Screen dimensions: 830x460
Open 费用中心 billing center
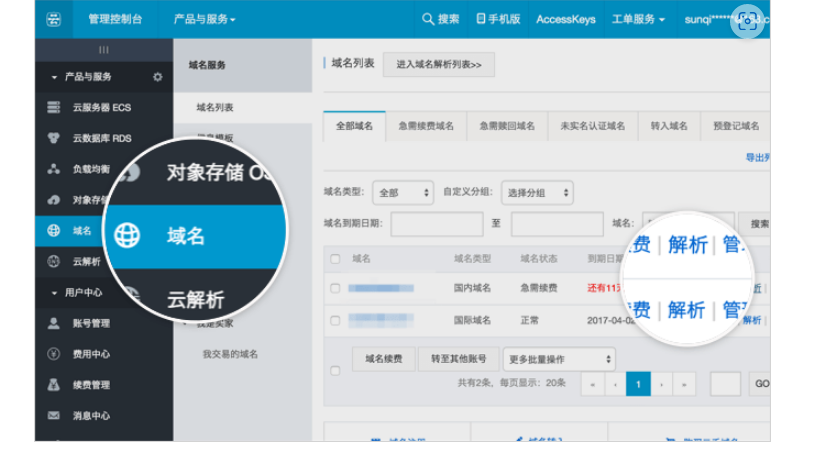91,354
